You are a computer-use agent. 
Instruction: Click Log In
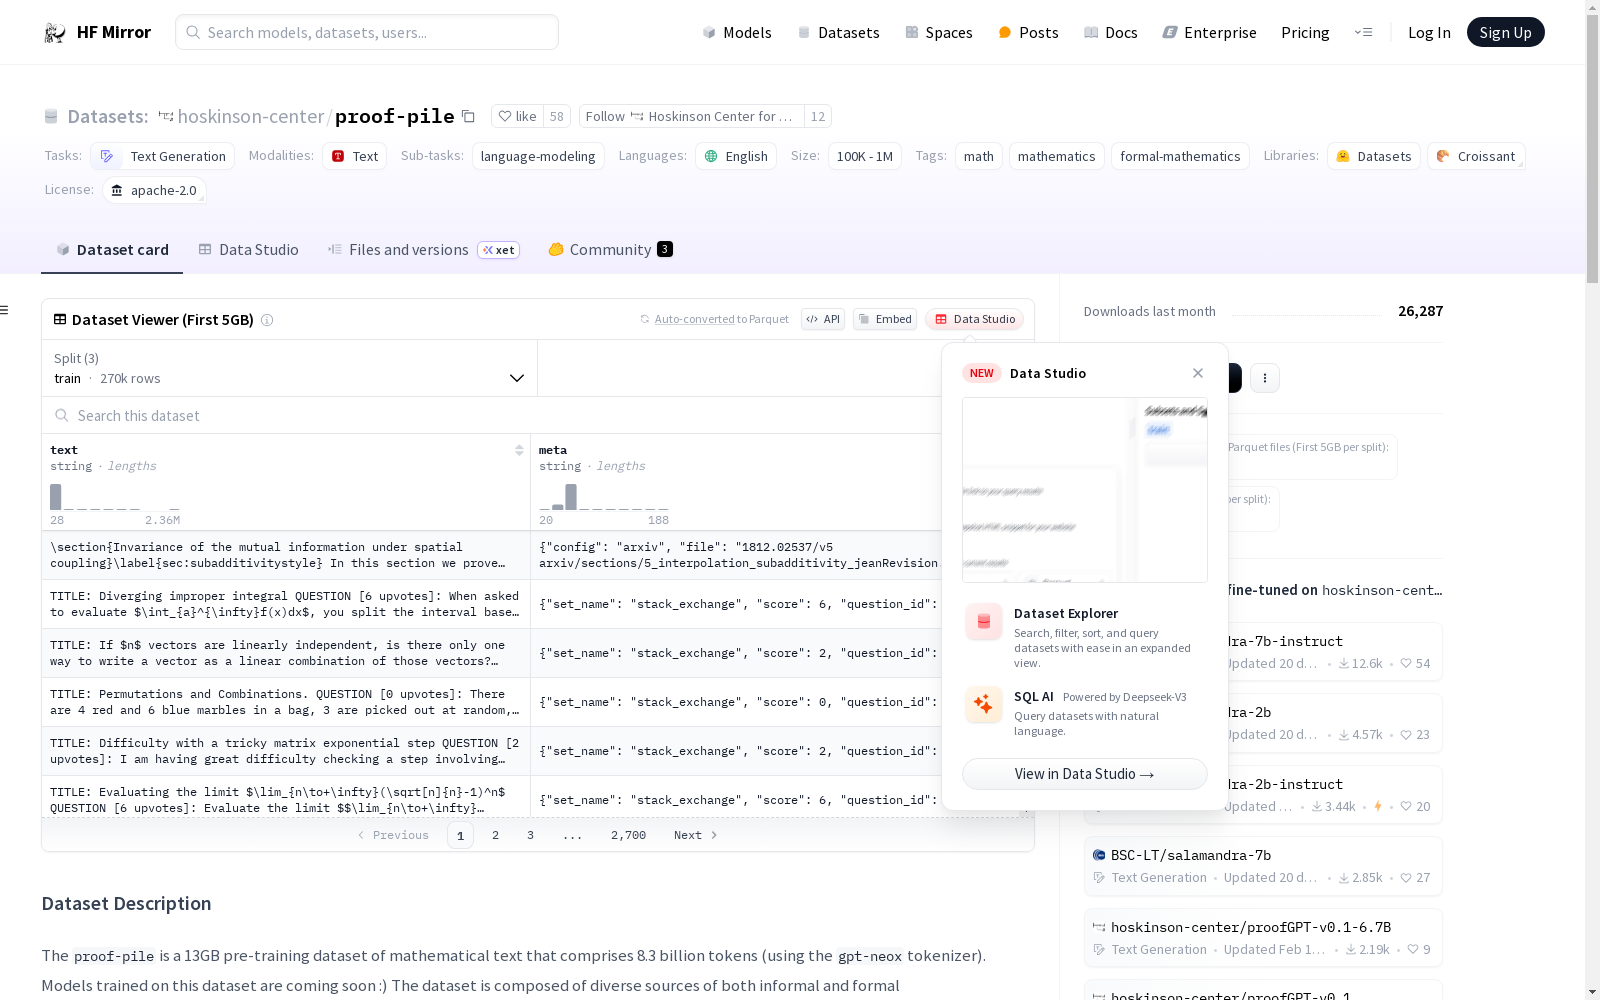click(1429, 32)
